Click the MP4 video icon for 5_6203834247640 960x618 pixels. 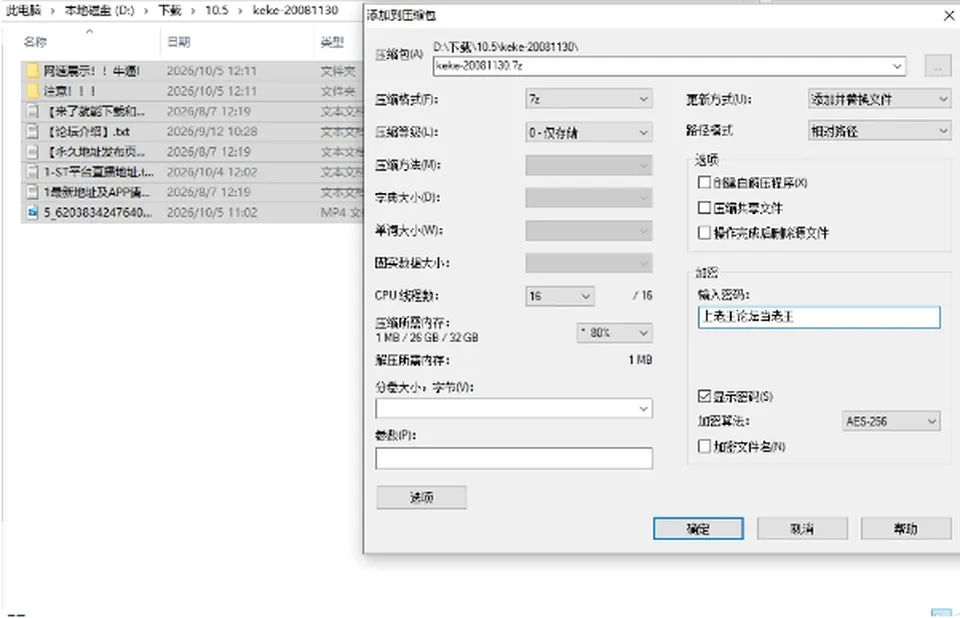[x=32, y=213]
